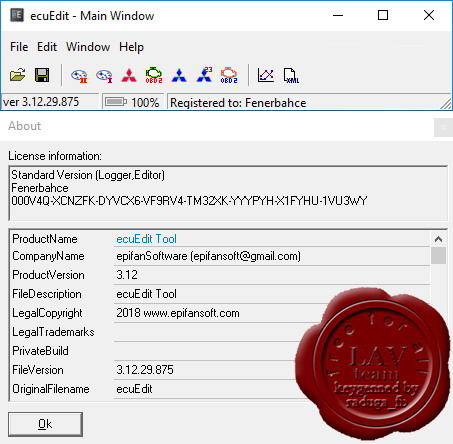
Task: Click the OriginalFilename value ecuEdit
Action: (x=134, y=389)
